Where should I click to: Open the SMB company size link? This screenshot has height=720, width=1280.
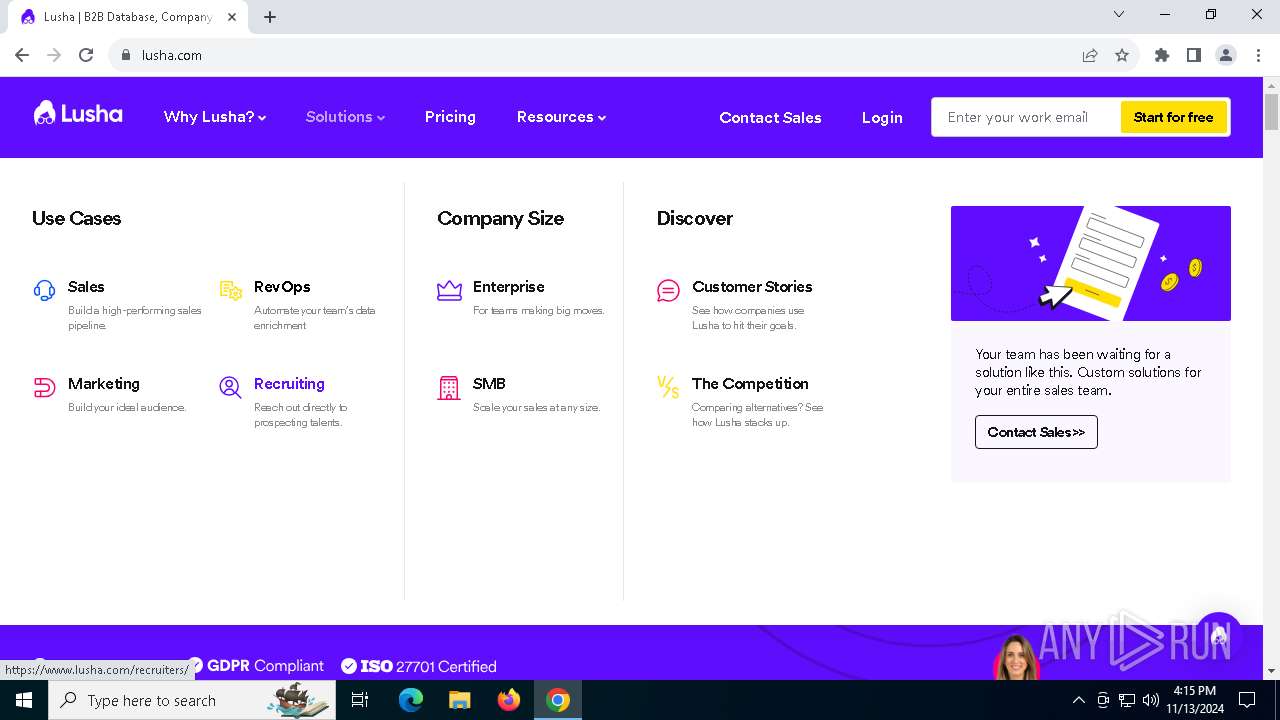(489, 384)
